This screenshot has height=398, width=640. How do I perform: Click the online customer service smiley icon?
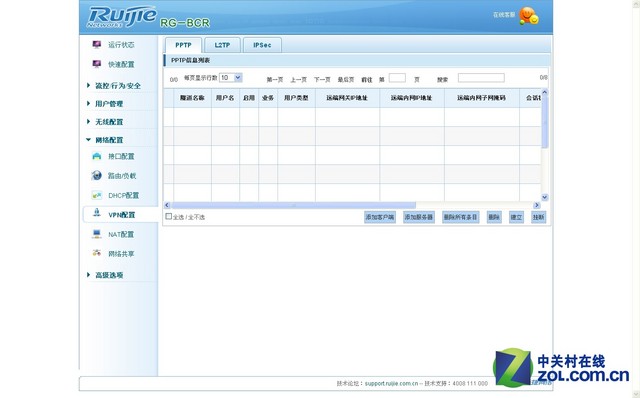pos(529,16)
